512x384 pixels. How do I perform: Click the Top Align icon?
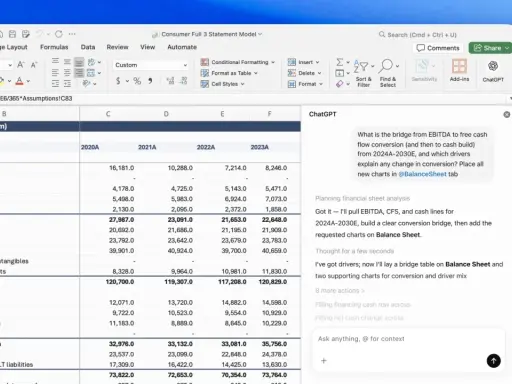tap(55, 62)
